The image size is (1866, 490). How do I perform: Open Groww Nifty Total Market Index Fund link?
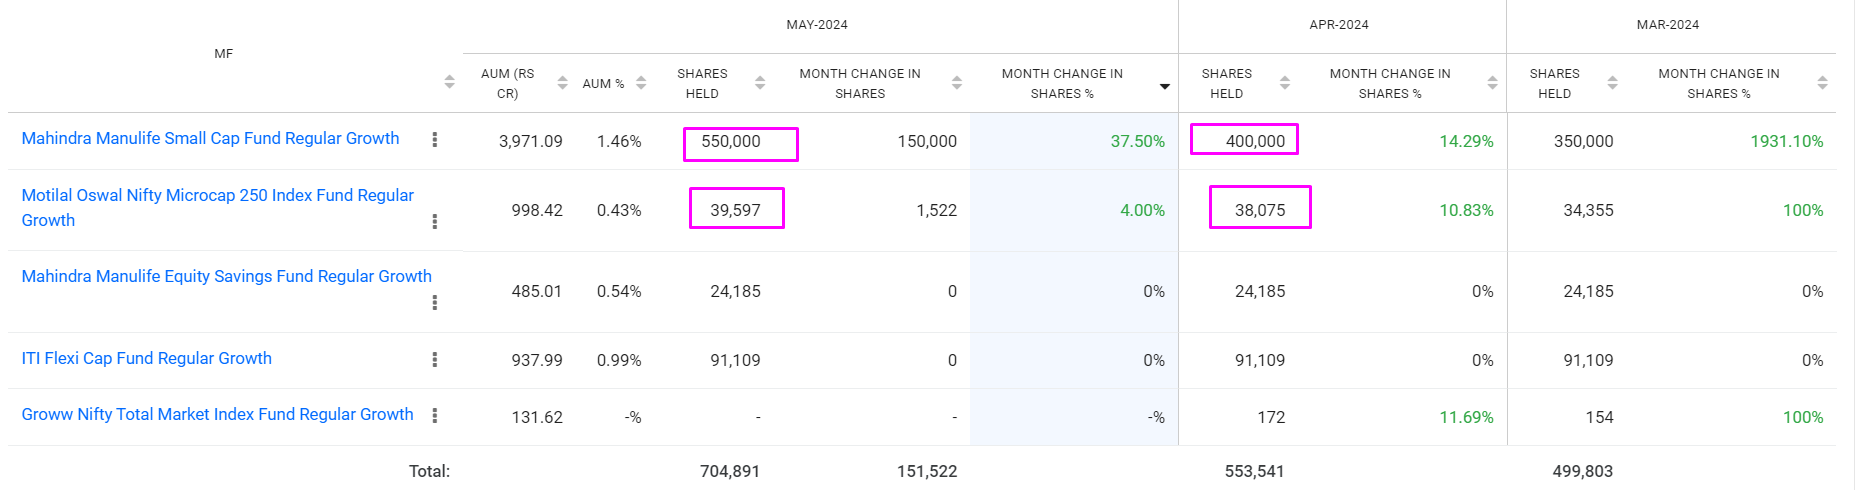click(217, 414)
